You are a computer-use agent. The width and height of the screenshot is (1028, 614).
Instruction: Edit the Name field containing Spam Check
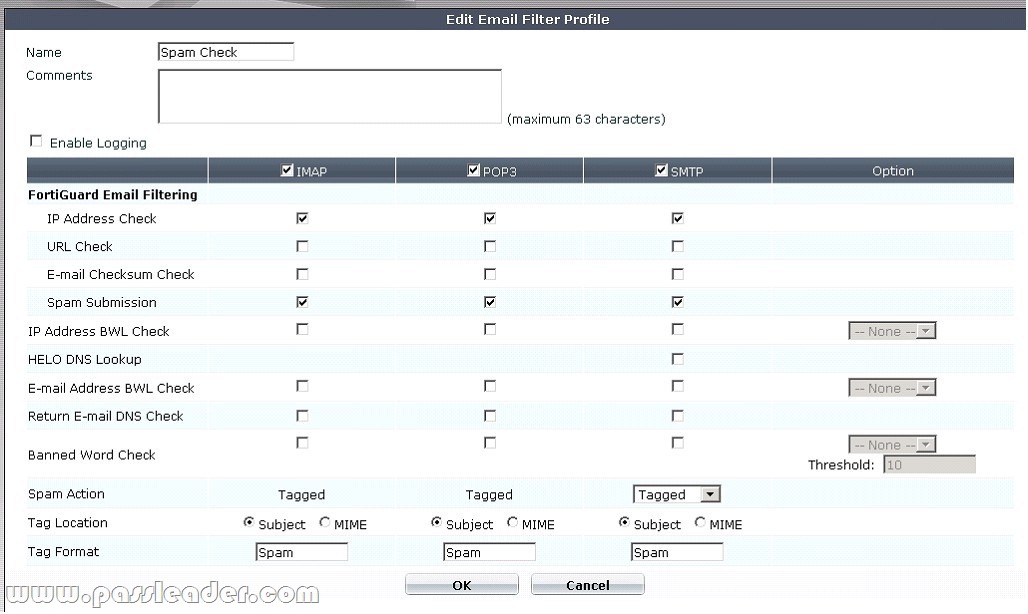click(226, 52)
